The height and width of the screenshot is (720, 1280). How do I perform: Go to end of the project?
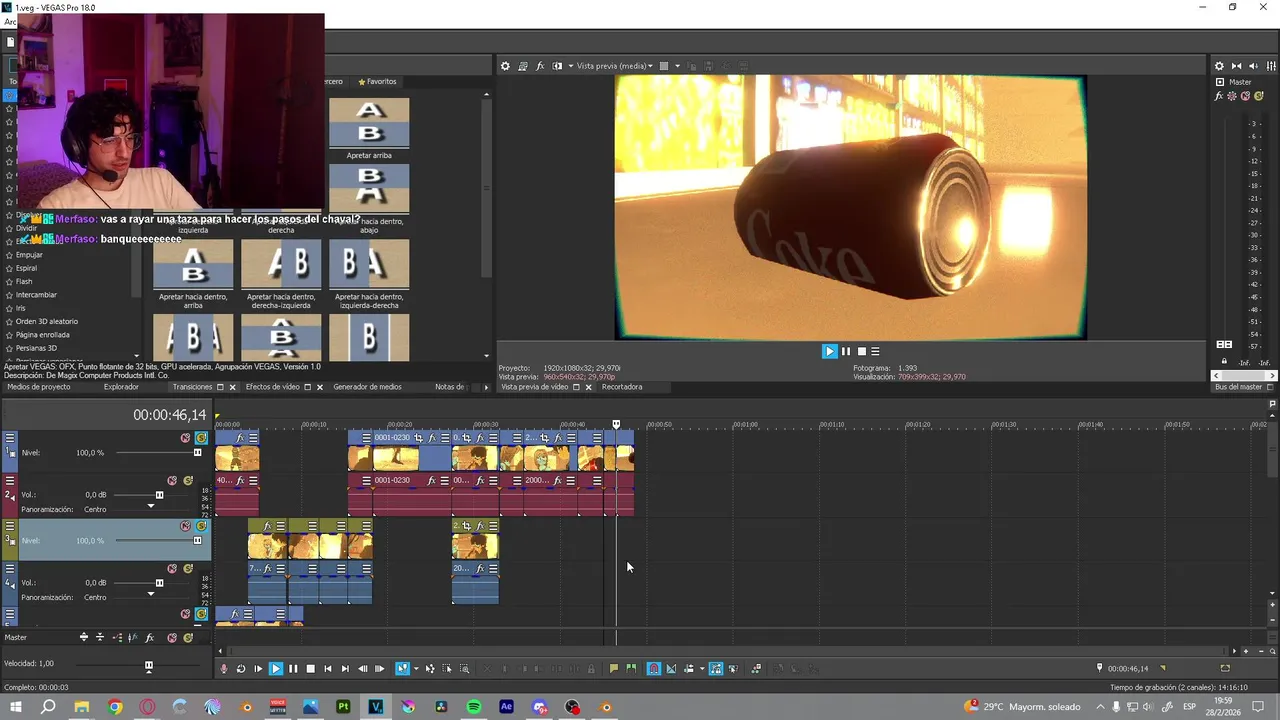[x=345, y=669]
